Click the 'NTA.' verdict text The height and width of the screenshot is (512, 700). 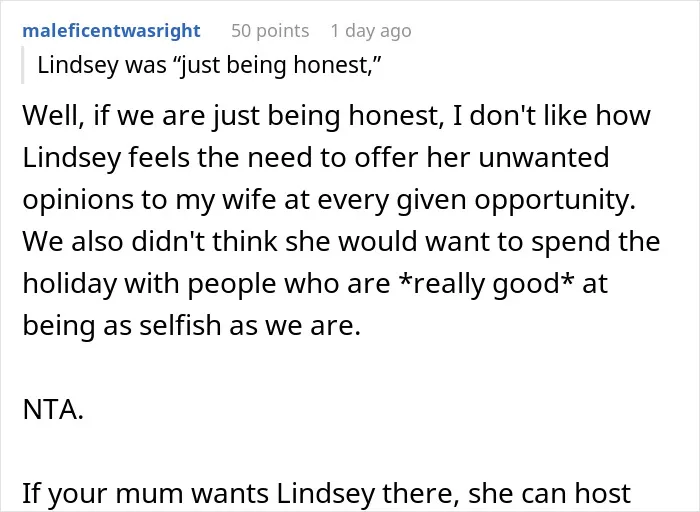click(53, 409)
